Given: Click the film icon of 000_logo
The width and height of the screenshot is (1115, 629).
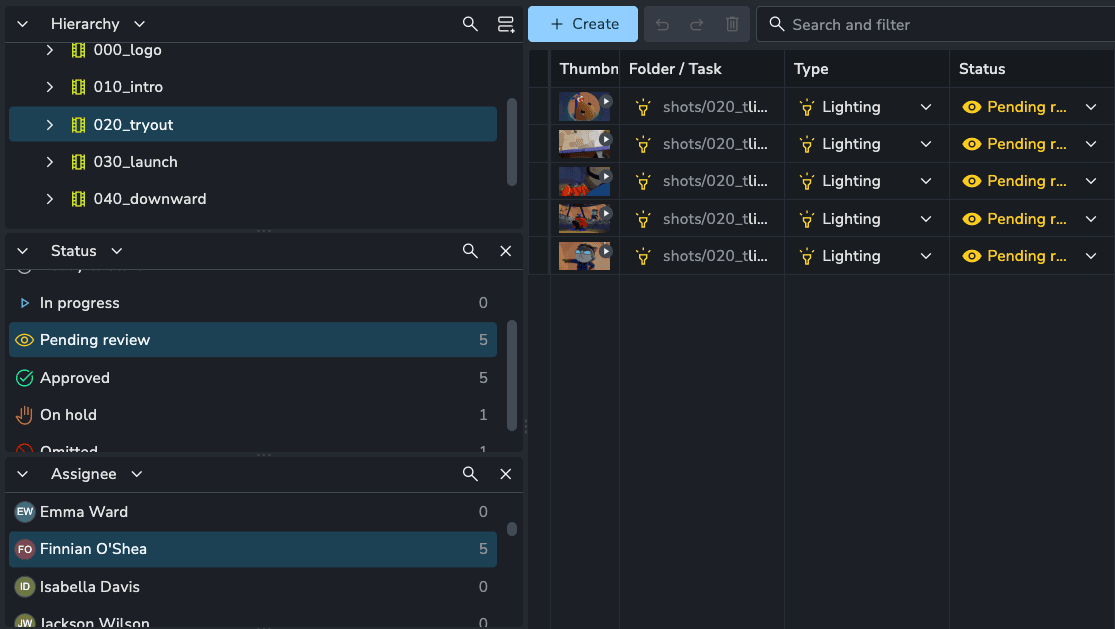Looking at the screenshot, I should click(78, 50).
